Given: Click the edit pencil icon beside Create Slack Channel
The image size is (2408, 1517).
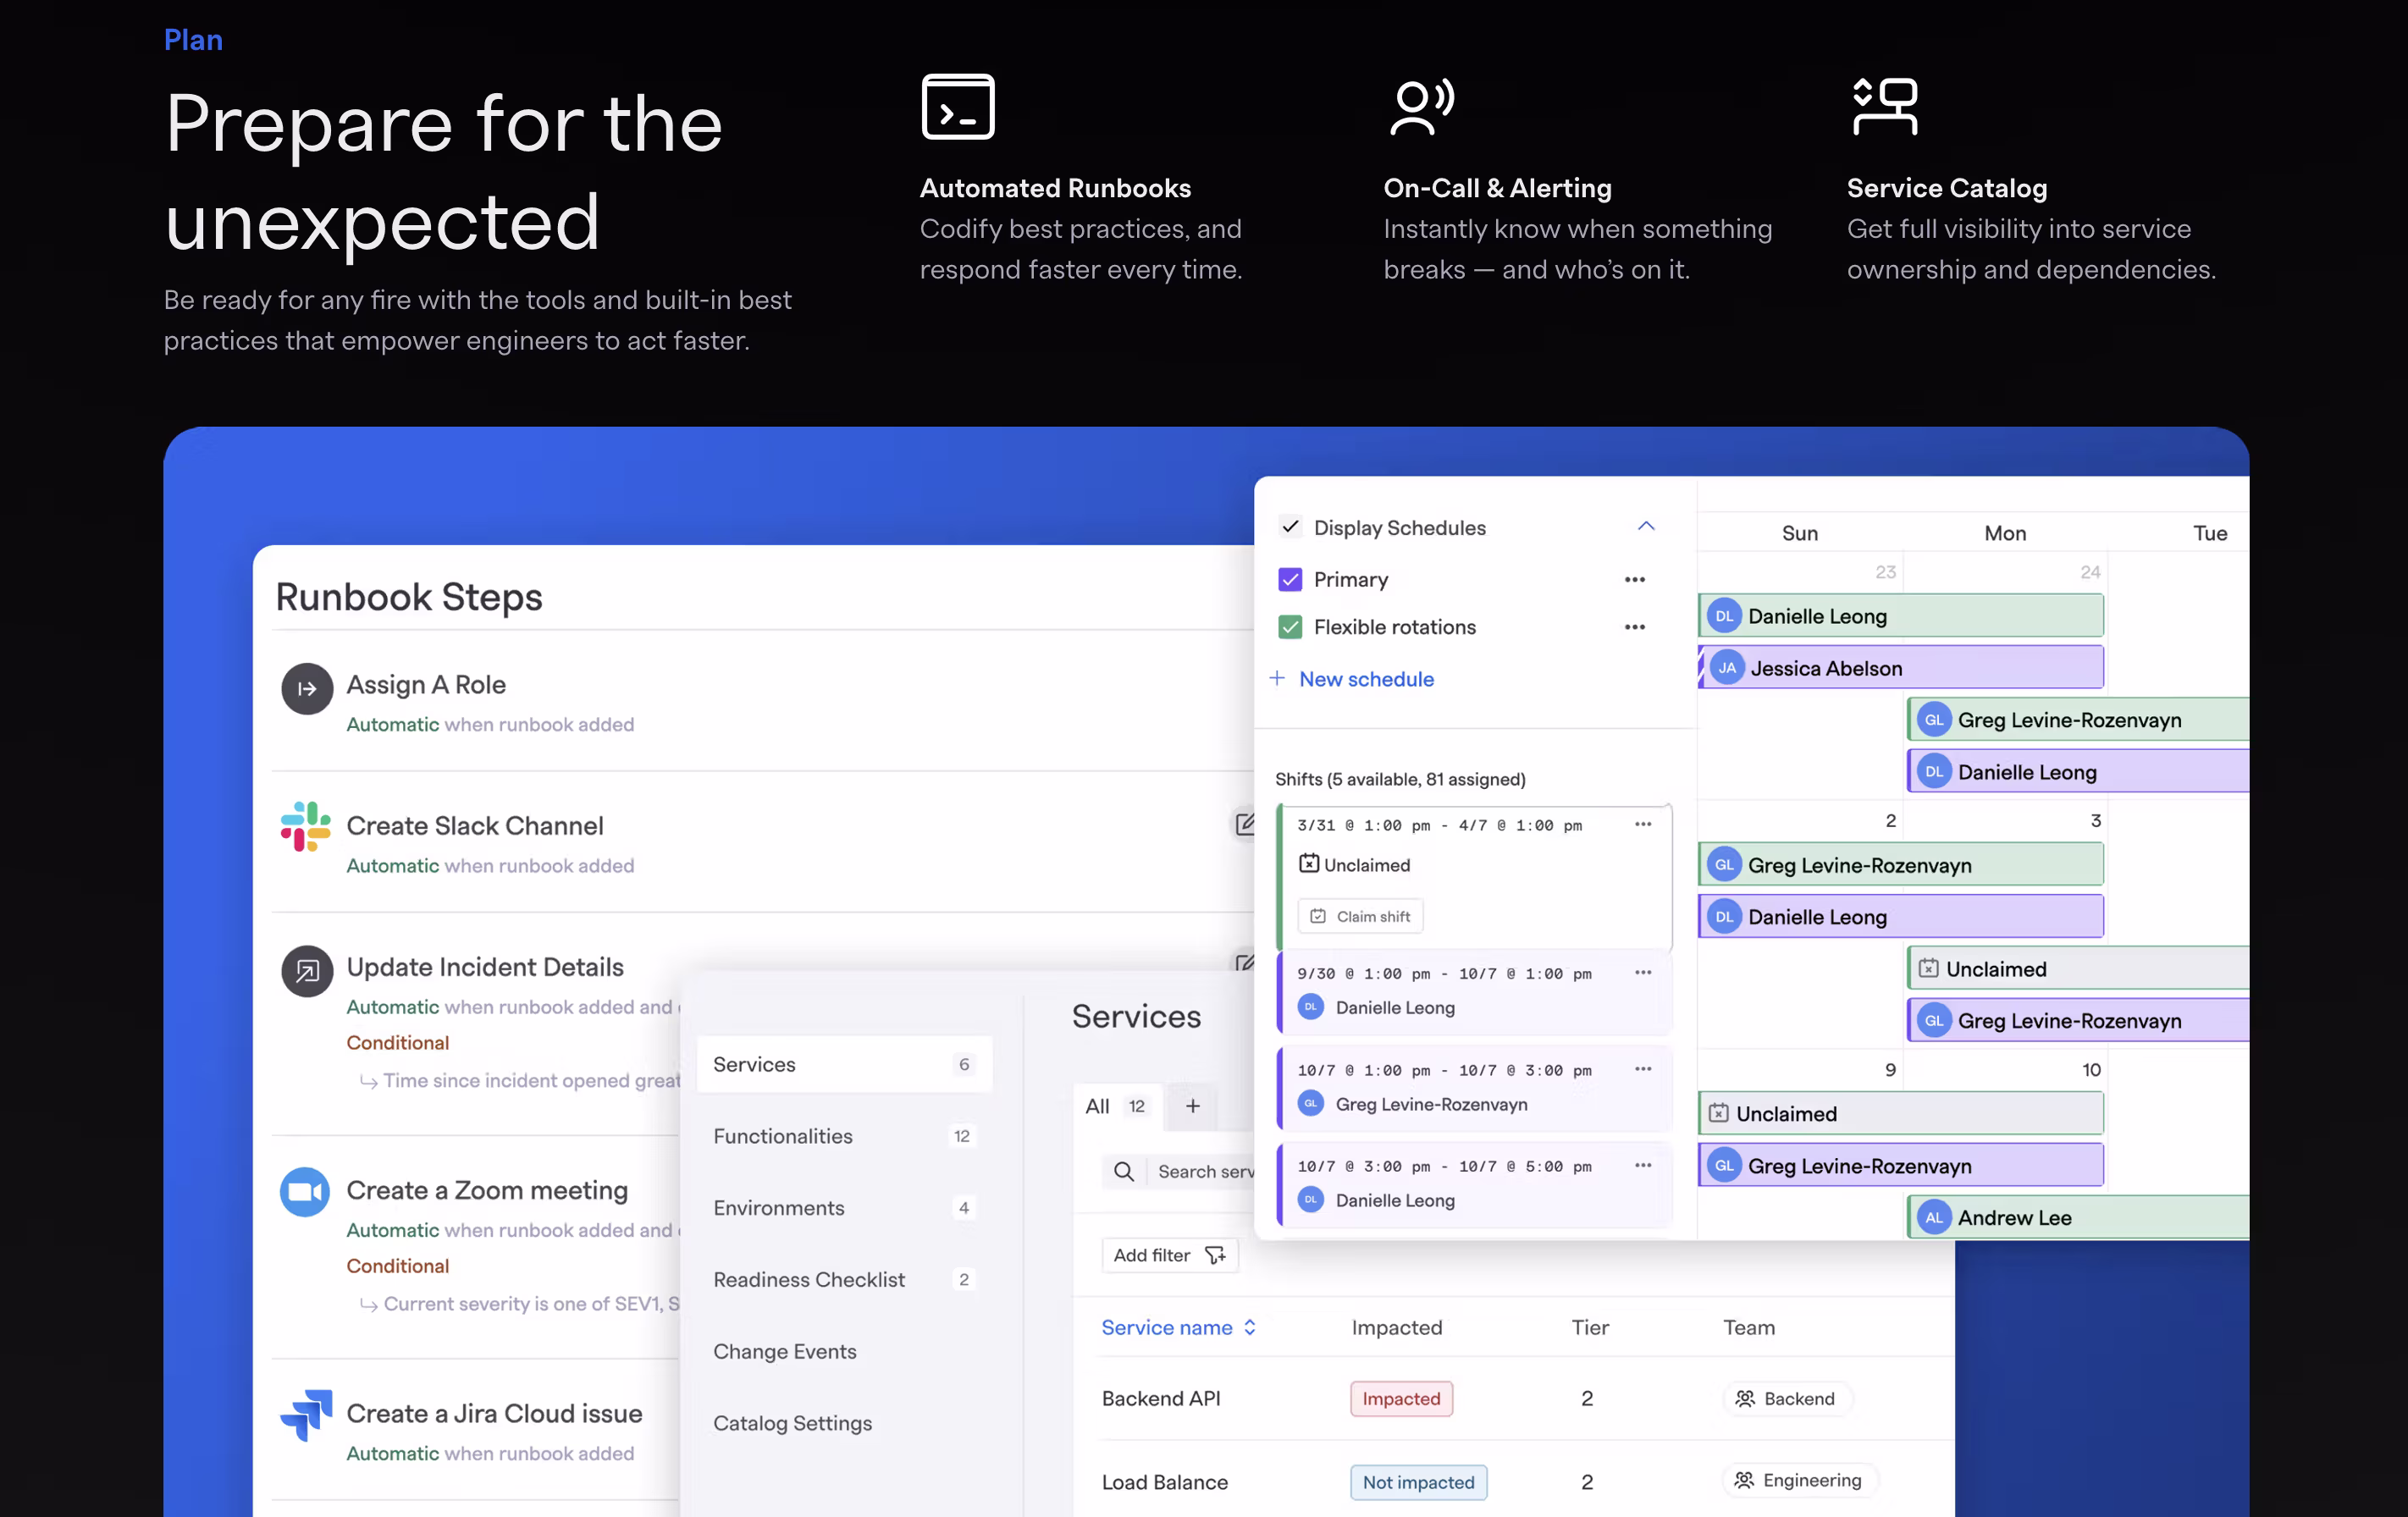Looking at the screenshot, I should point(1244,824).
